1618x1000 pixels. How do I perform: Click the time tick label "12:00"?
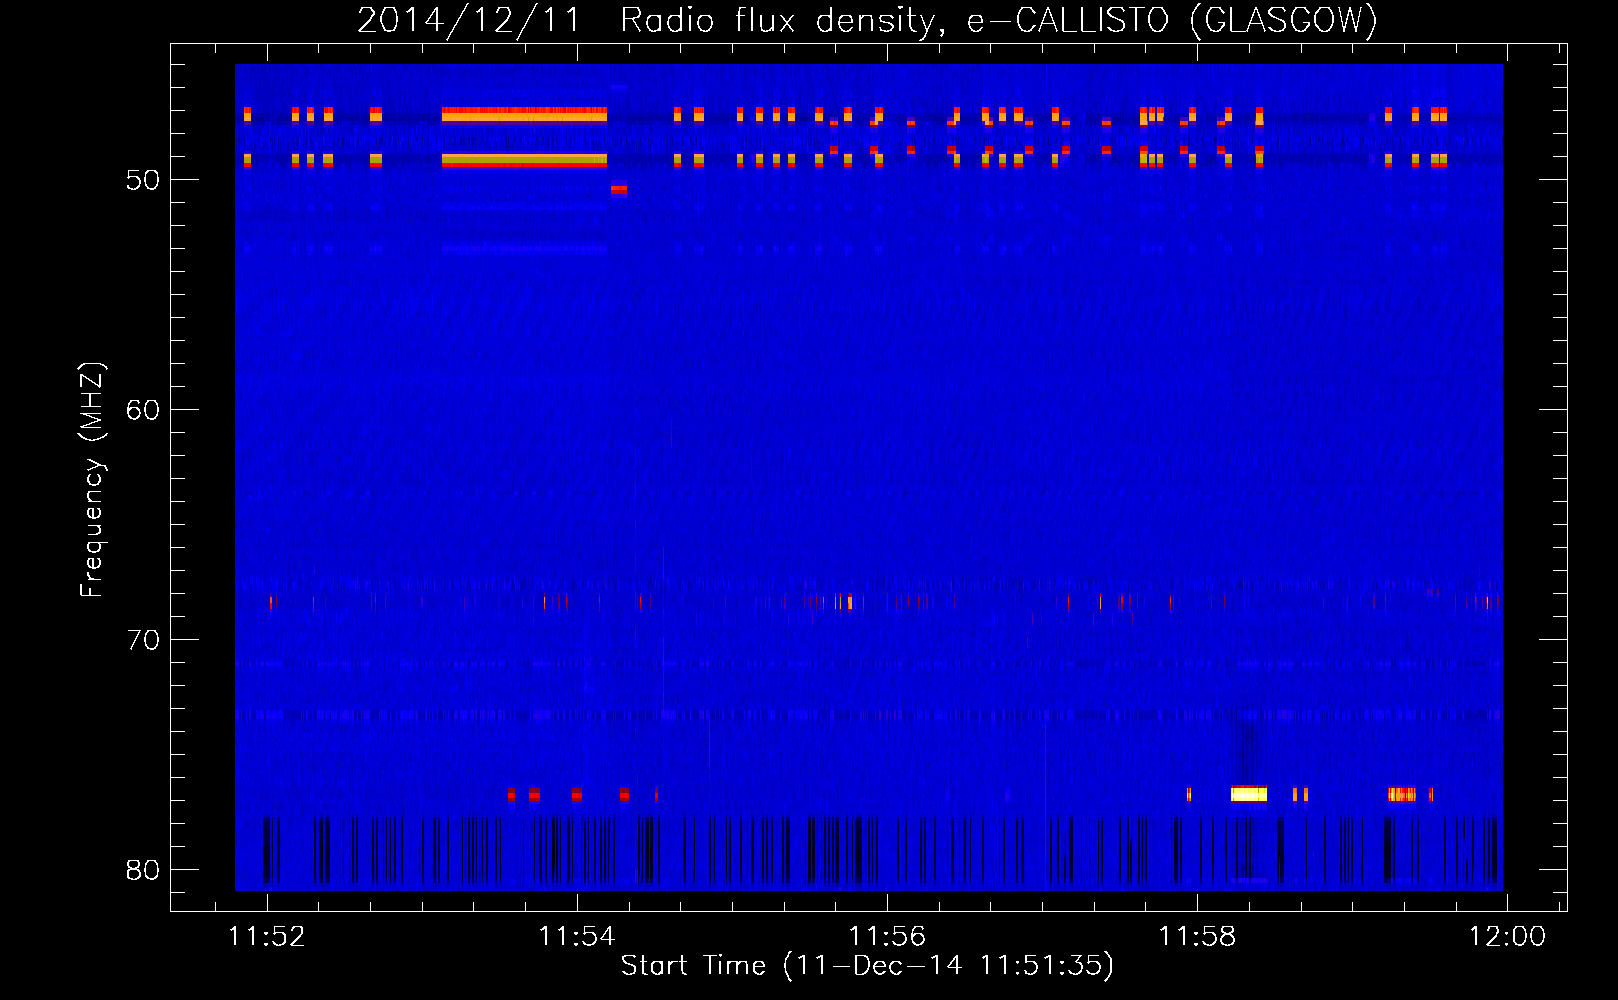[1507, 936]
